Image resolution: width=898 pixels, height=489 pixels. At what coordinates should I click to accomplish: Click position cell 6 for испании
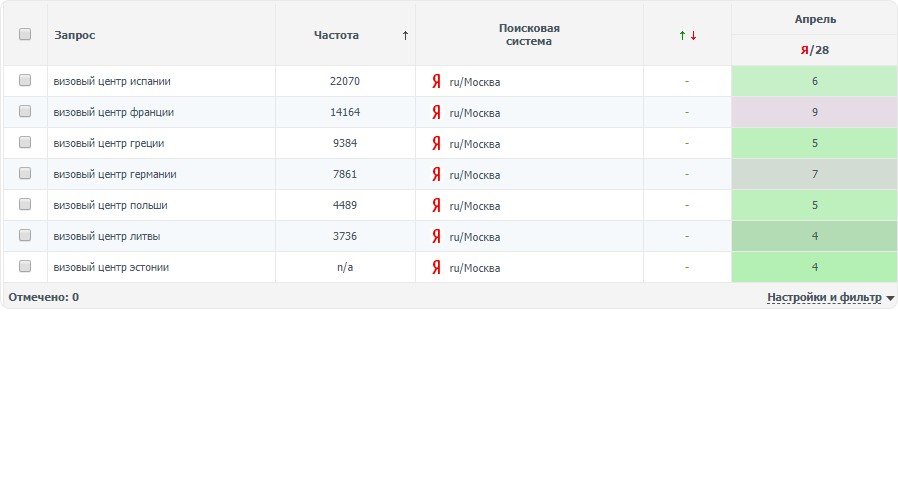tap(814, 81)
